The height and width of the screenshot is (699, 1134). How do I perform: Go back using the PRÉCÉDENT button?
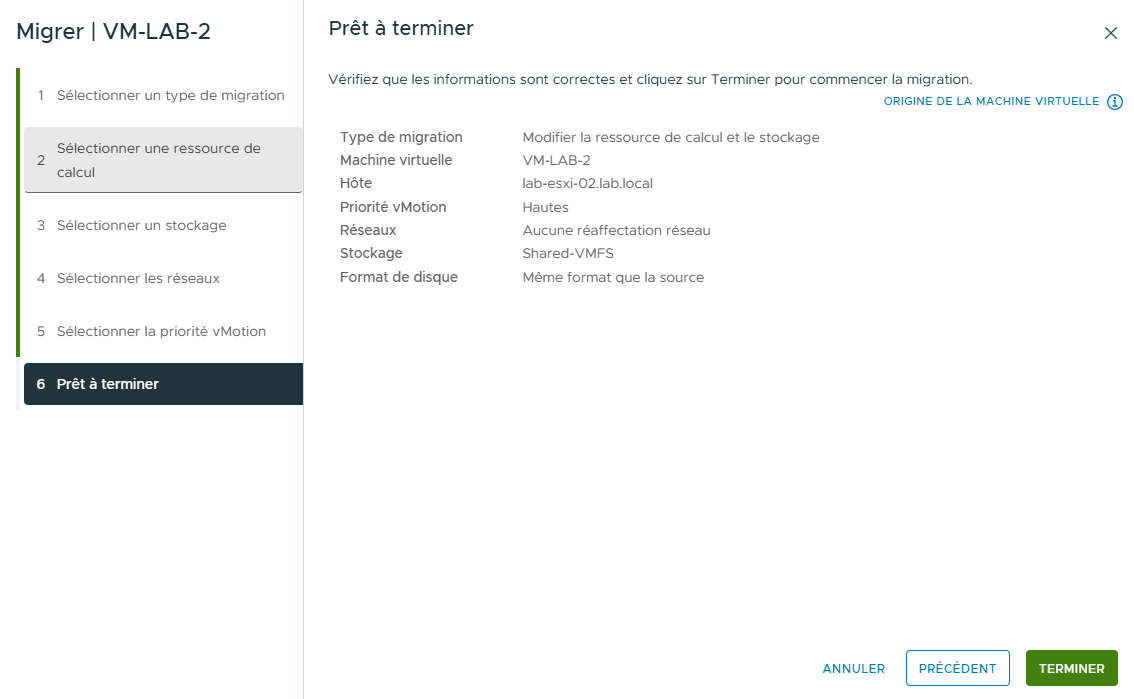point(957,668)
